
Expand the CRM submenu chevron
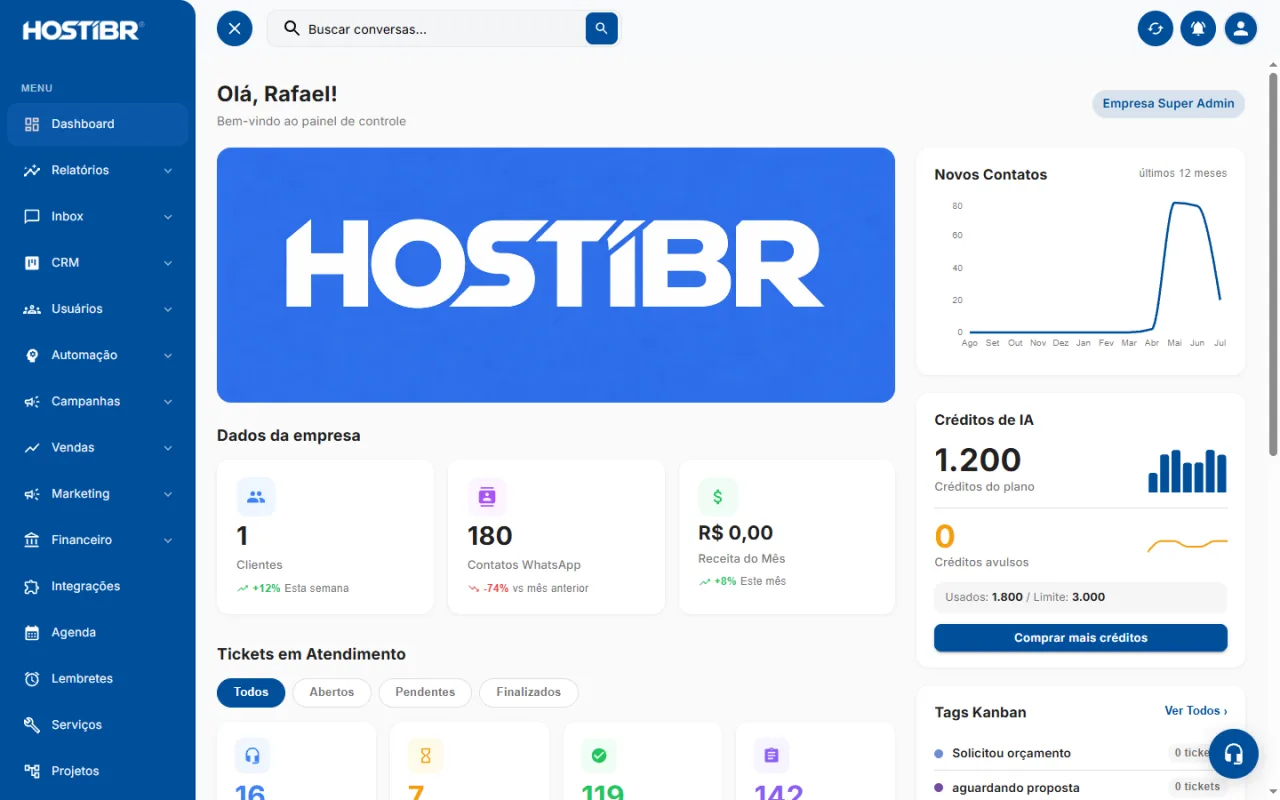point(168,263)
